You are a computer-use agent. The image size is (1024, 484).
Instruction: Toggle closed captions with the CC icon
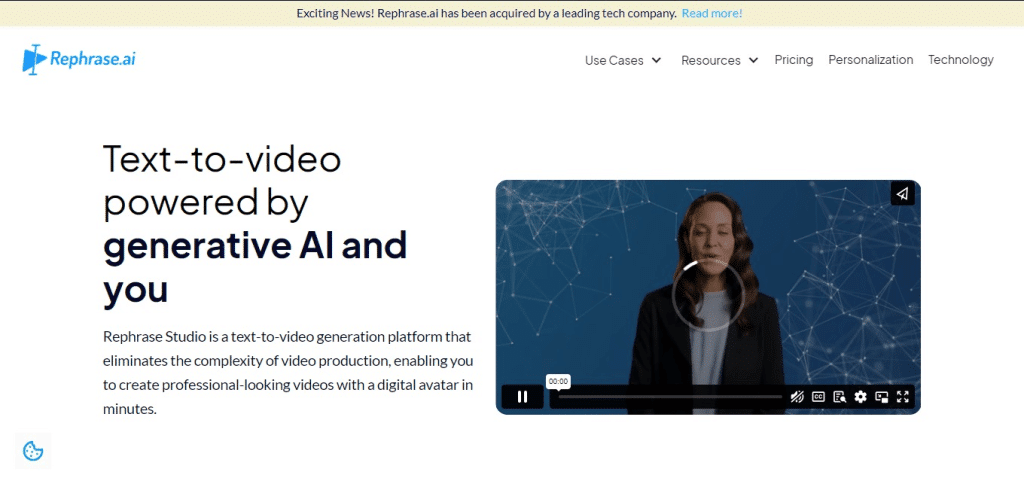coord(818,396)
